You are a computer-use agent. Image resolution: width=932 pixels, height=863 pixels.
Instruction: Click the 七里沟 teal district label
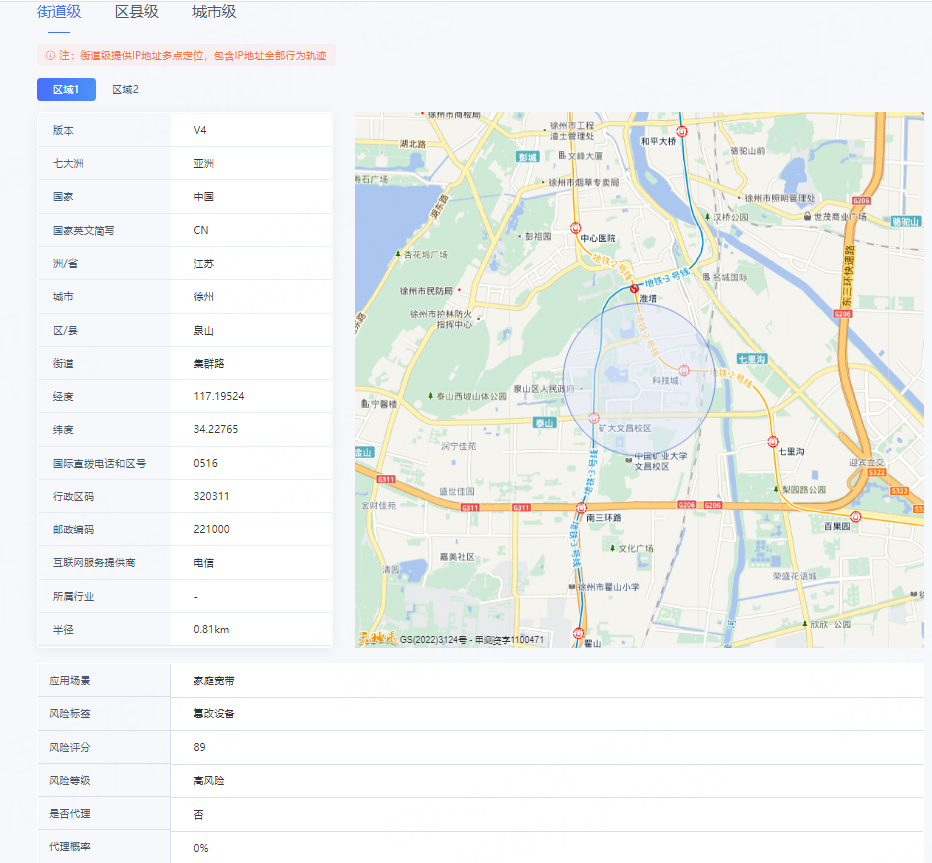coord(752,359)
